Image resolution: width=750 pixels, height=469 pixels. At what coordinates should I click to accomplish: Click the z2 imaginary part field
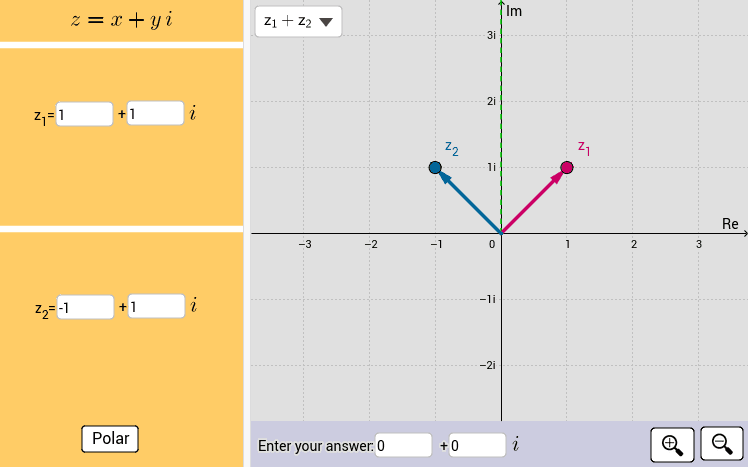coord(156,306)
